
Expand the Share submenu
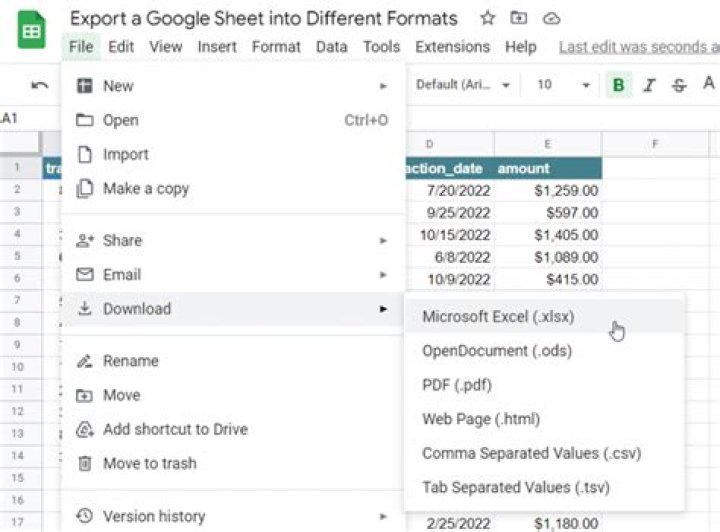pos(233,241)
